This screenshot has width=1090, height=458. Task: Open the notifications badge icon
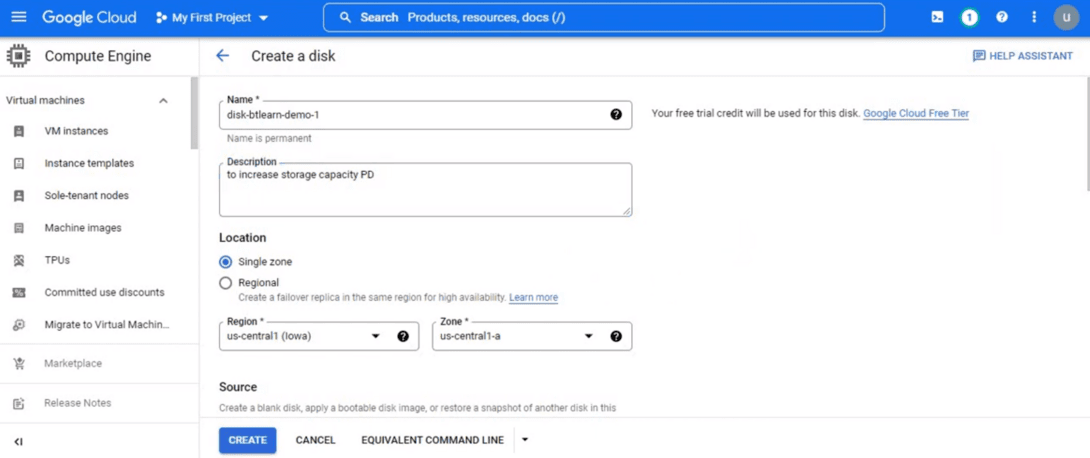[x=969, y=17]
